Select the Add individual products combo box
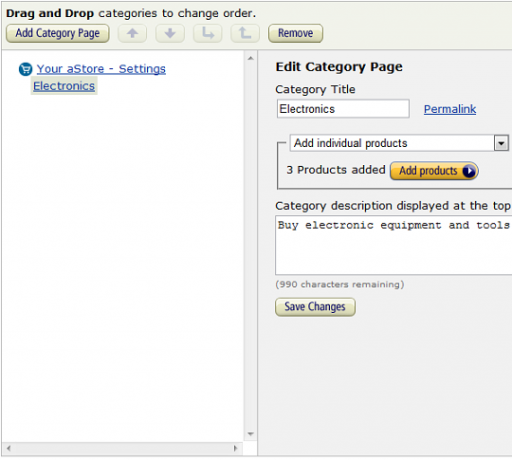 [x=399, y=143]
